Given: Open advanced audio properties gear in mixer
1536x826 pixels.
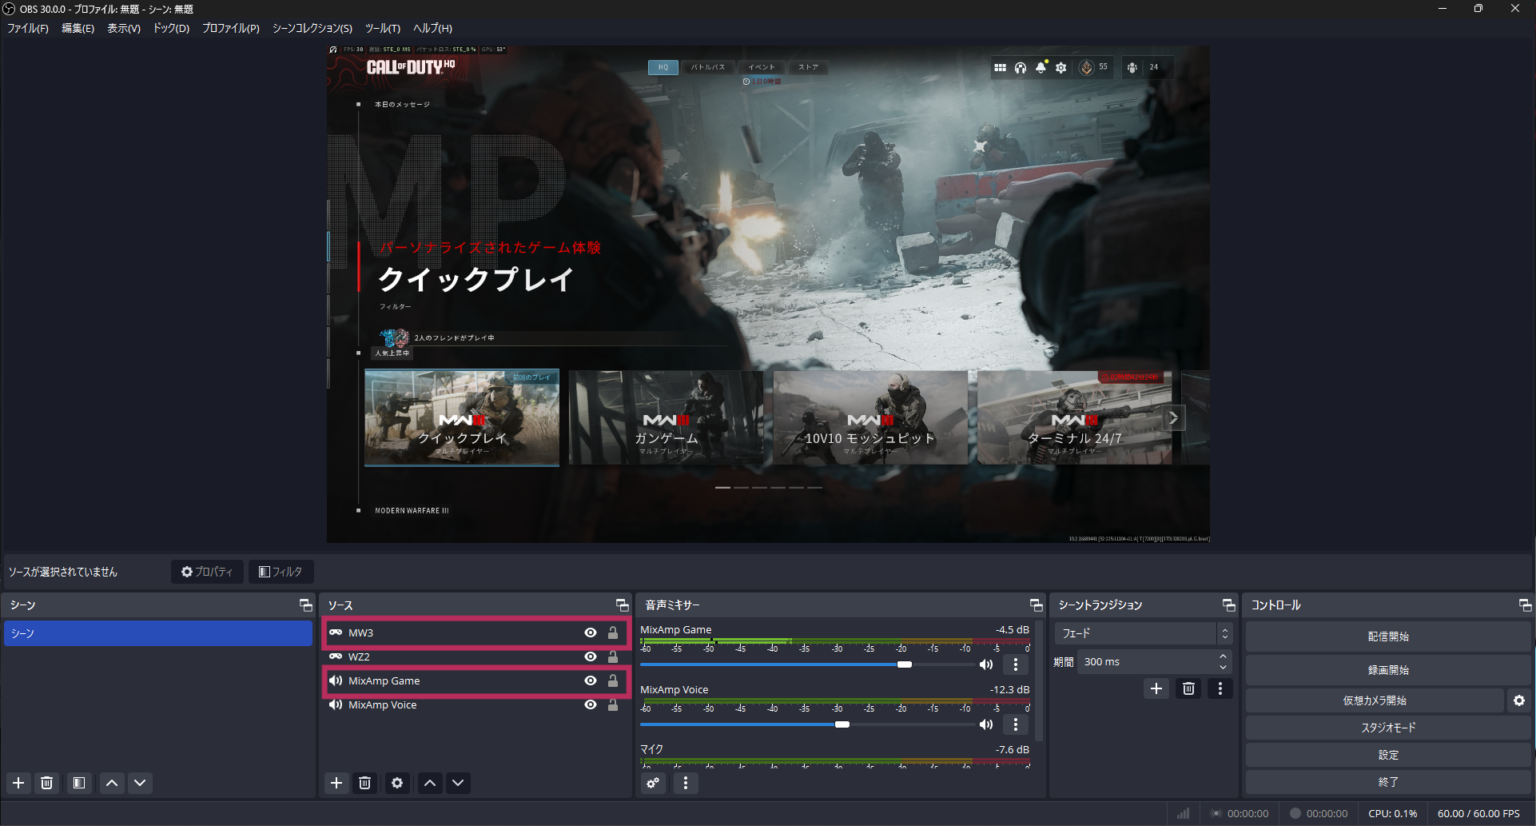Looking at the screenshot, I should (x=652, y=783).
